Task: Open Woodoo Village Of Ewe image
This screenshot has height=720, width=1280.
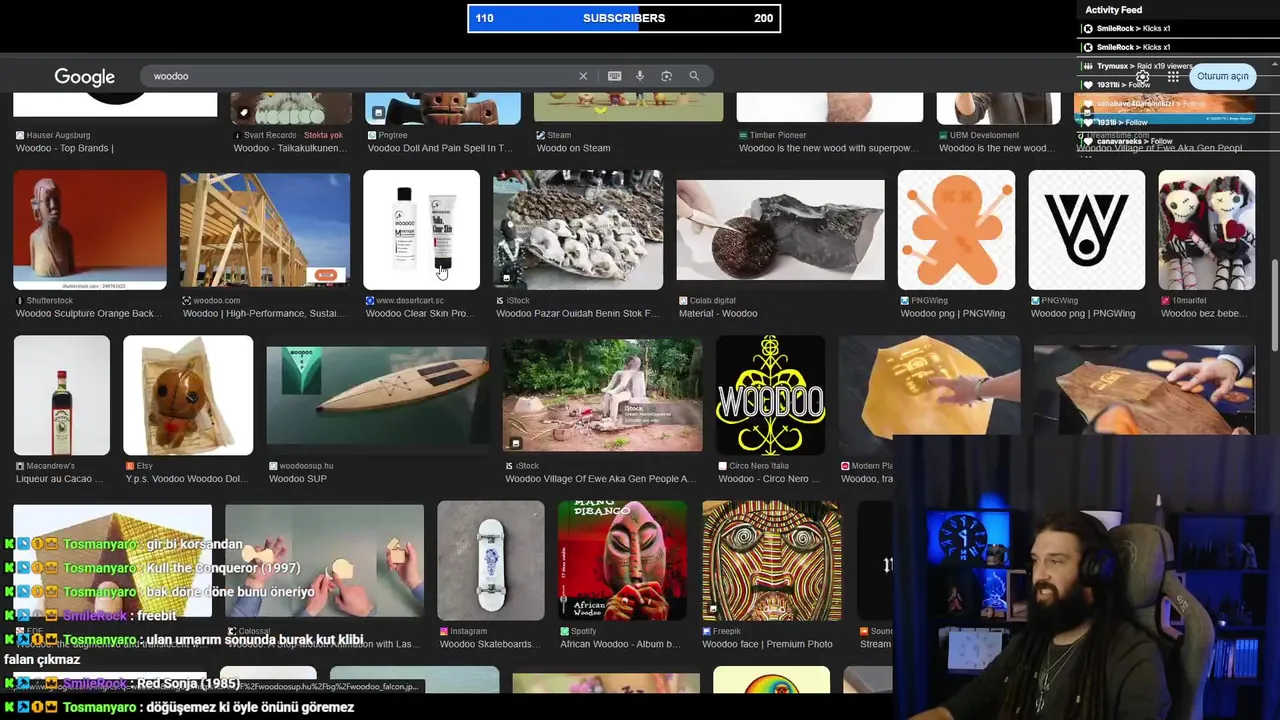Action: point(602,395)
